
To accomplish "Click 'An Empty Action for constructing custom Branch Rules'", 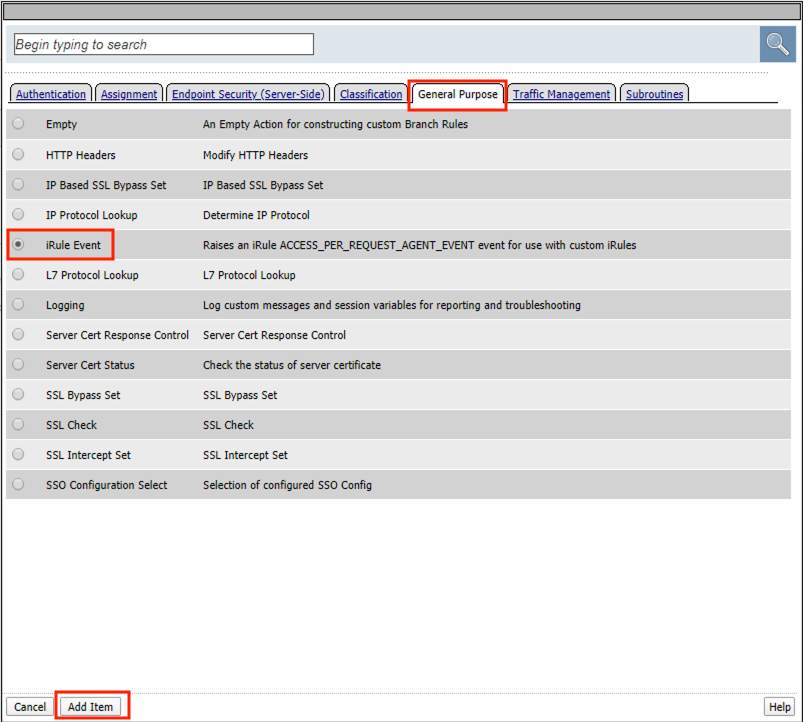I will 335,124.
